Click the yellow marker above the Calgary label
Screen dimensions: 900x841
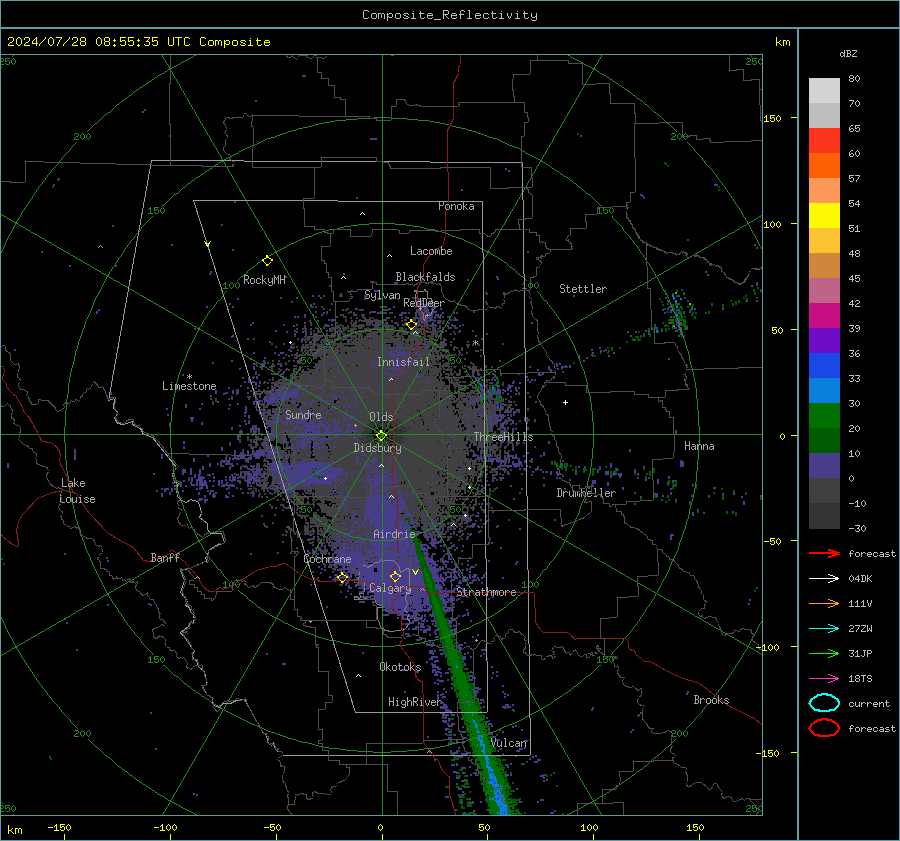click(x=395, y=576)
